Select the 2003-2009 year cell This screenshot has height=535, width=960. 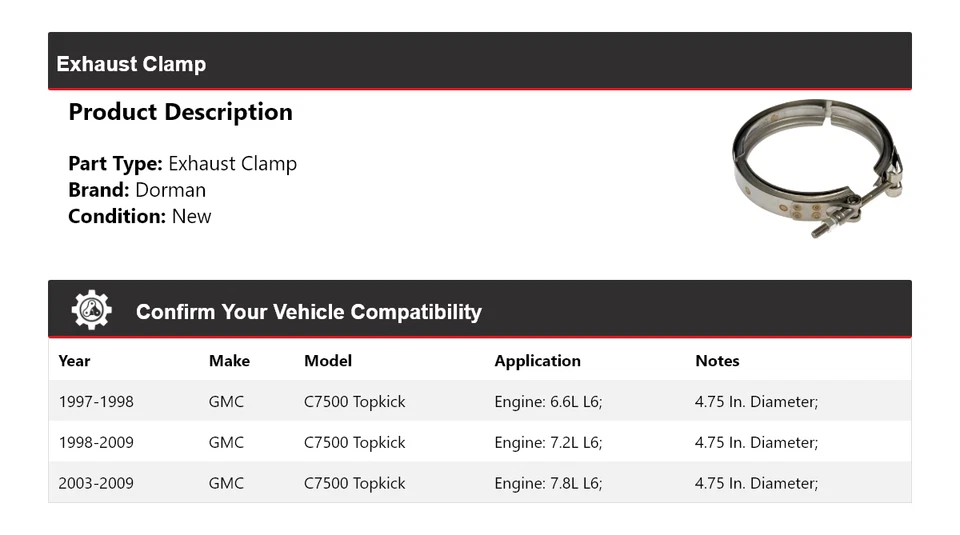tap(96, 483)
